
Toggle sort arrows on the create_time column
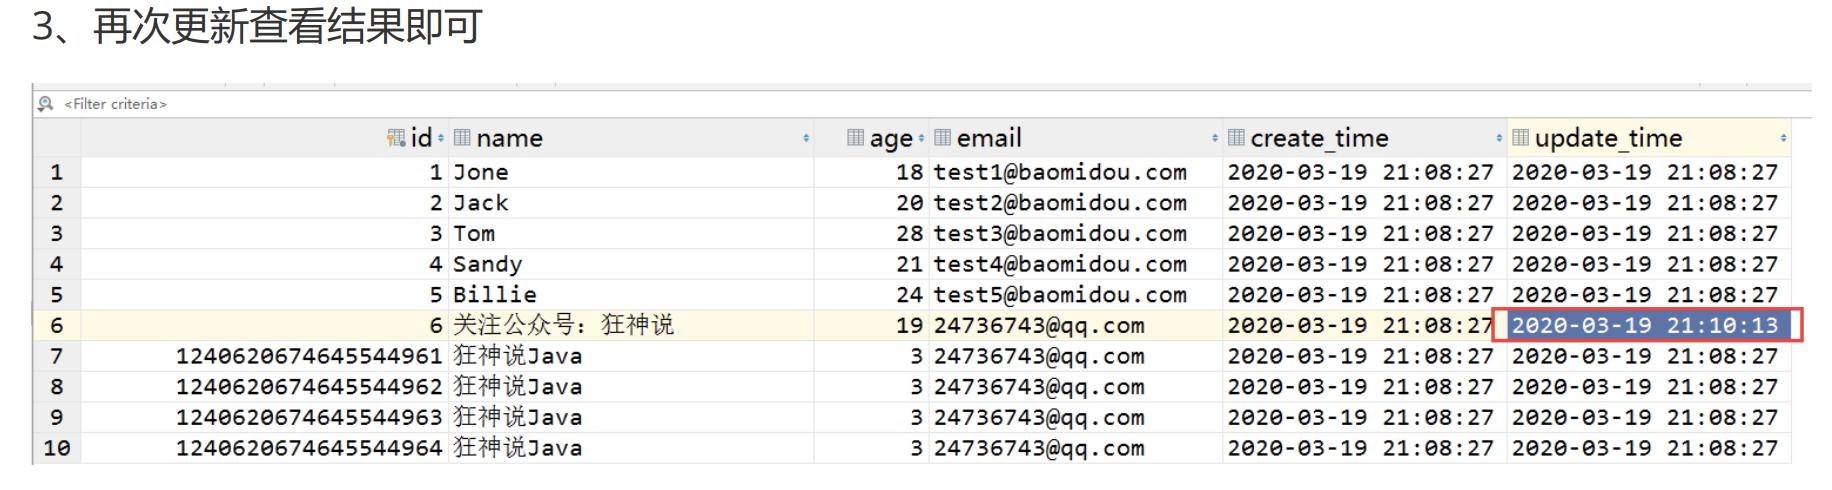coord(1499,138)
